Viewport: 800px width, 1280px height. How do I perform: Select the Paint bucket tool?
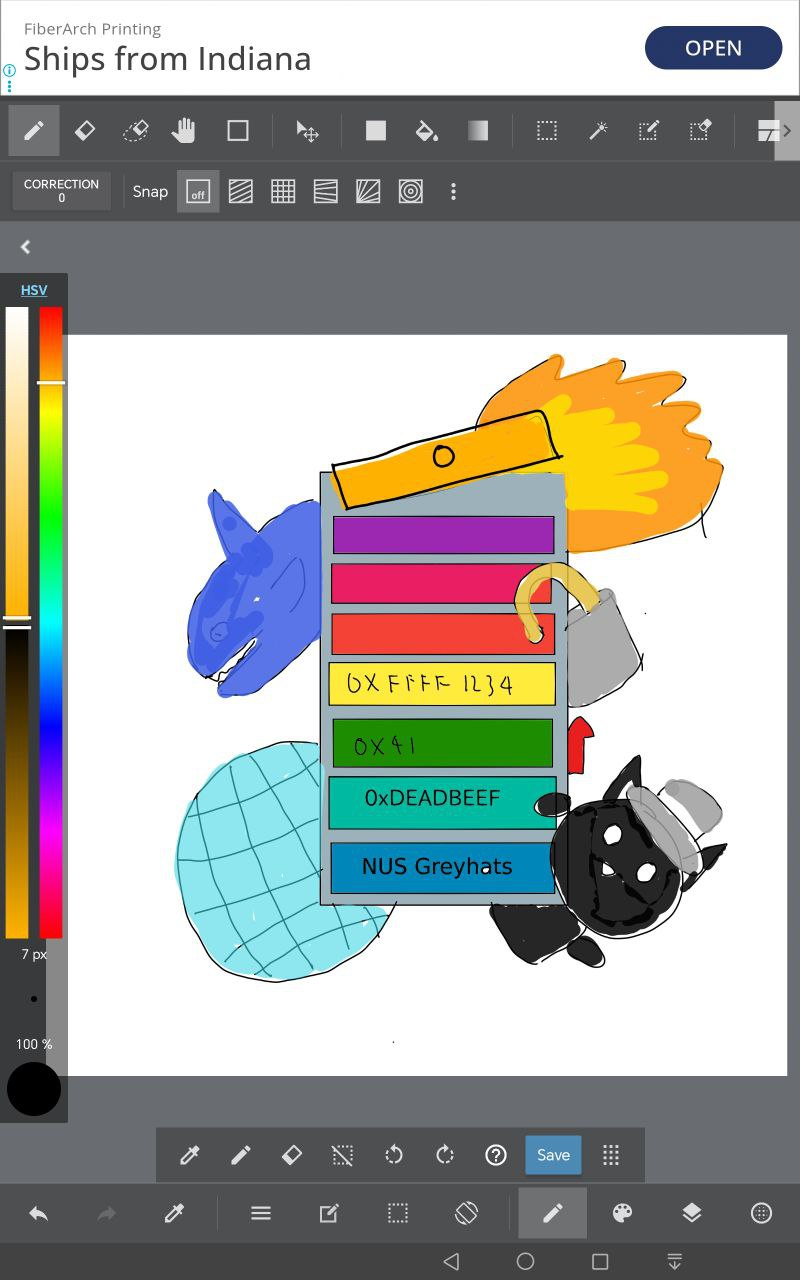[427, 131]
